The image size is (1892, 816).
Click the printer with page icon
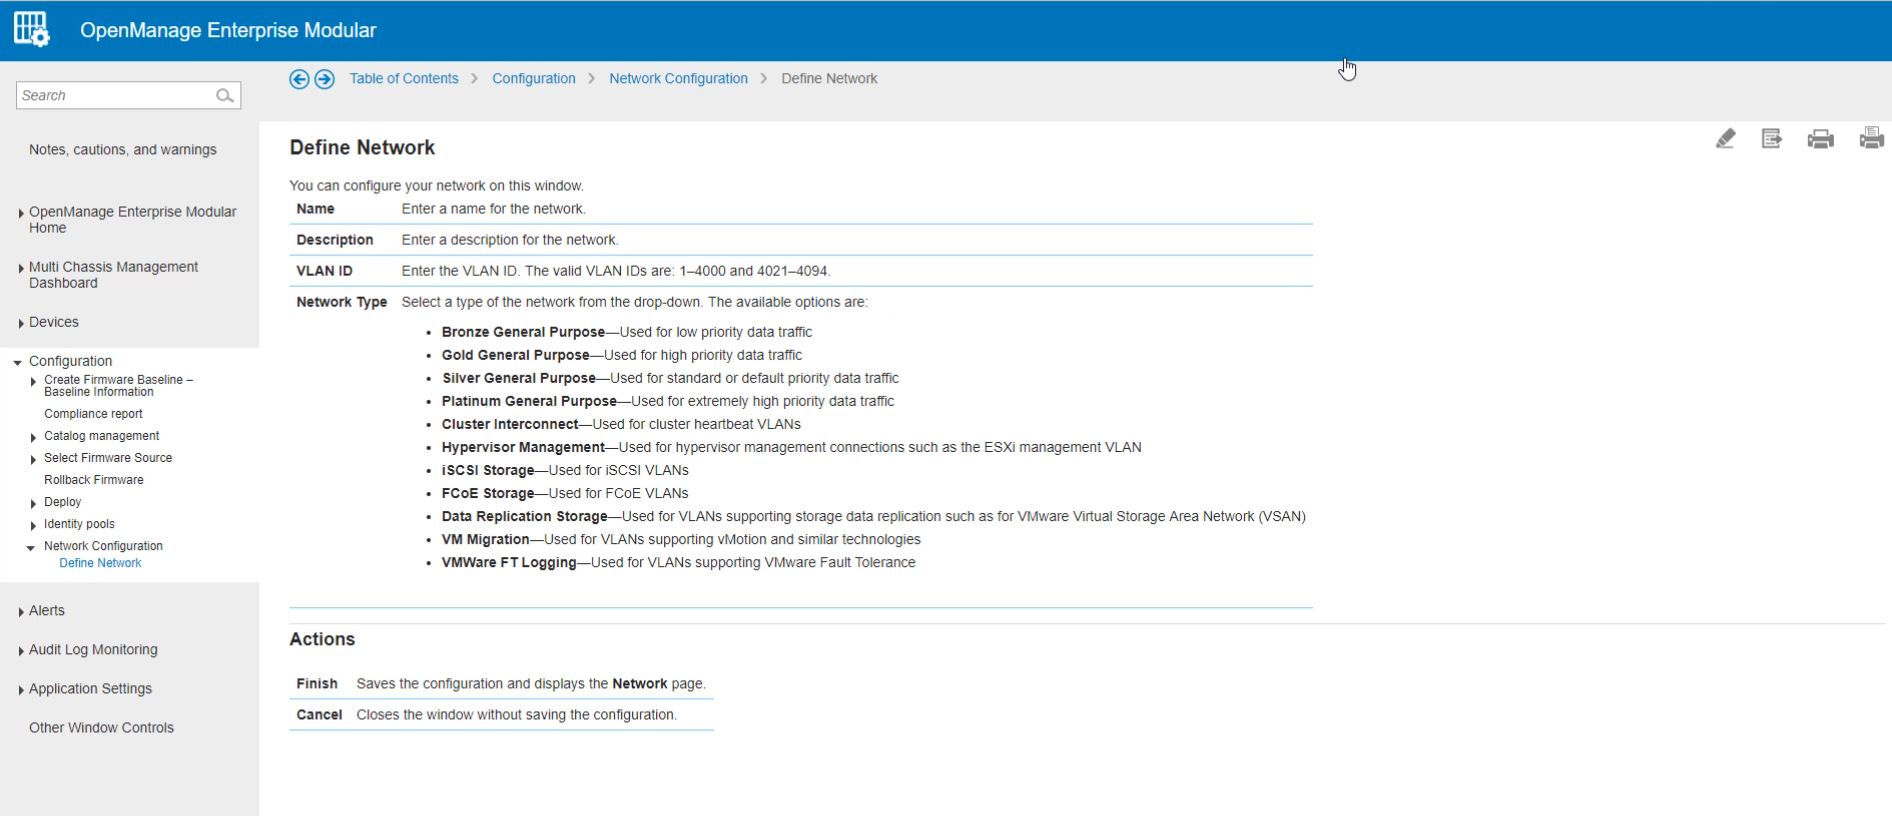click(x=1871, y=139)
